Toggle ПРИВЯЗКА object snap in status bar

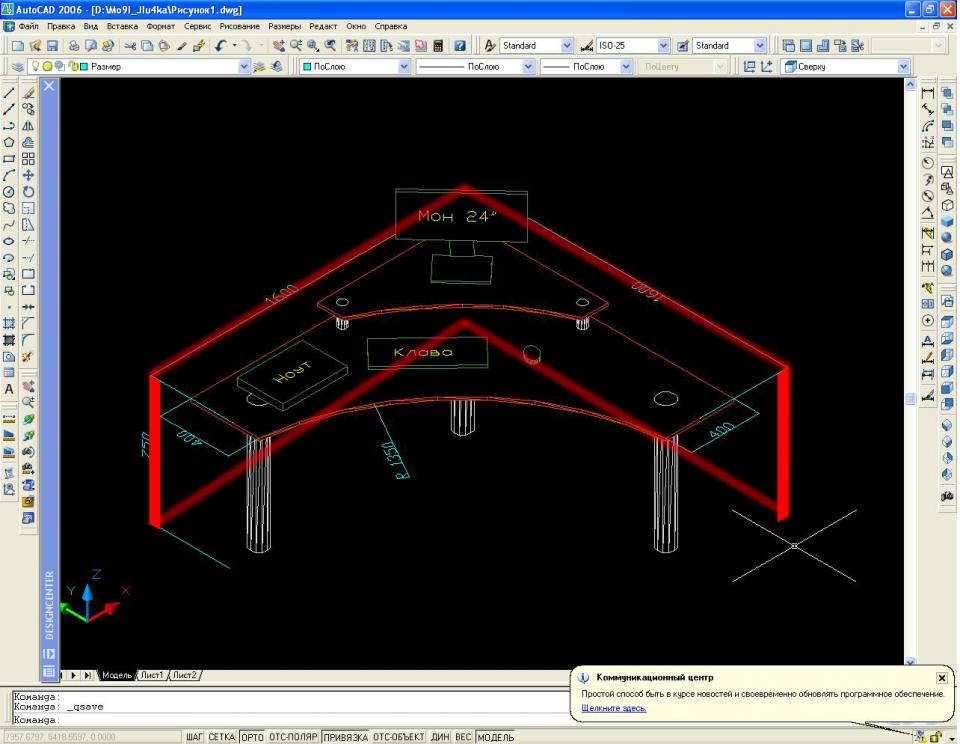pos(345,737)
